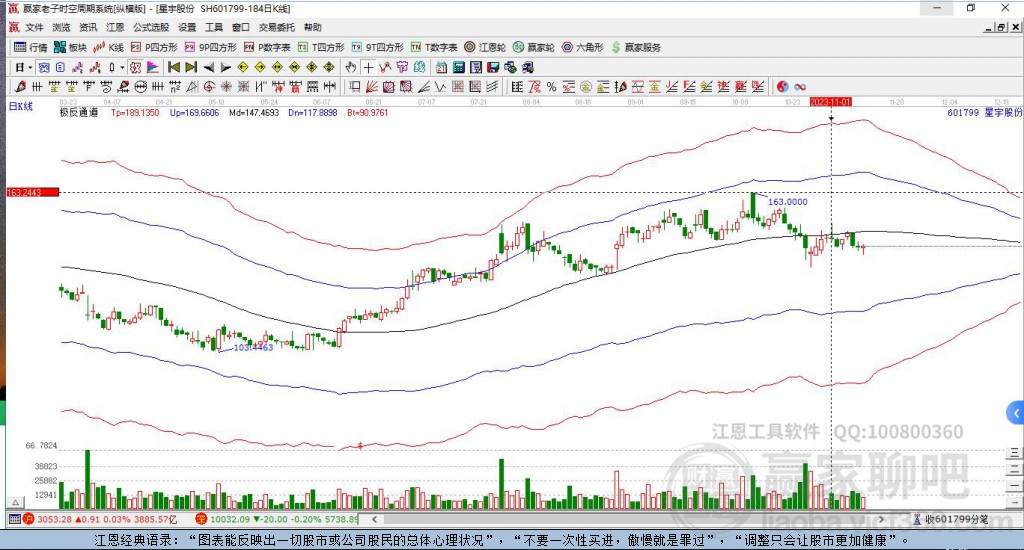This screenshot has width=1024, height=550.
Task: Click the Tp=189.1350 value
Action: point(135,112)
